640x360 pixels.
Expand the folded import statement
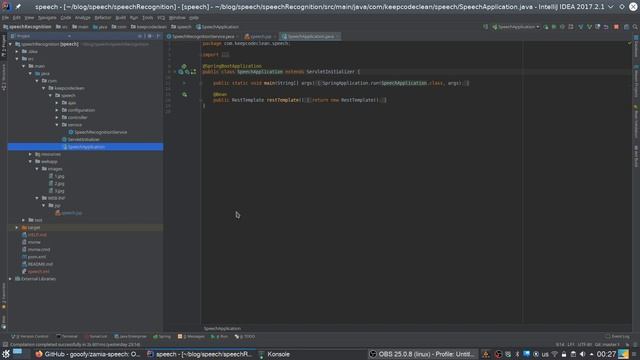tap(225, 55)
